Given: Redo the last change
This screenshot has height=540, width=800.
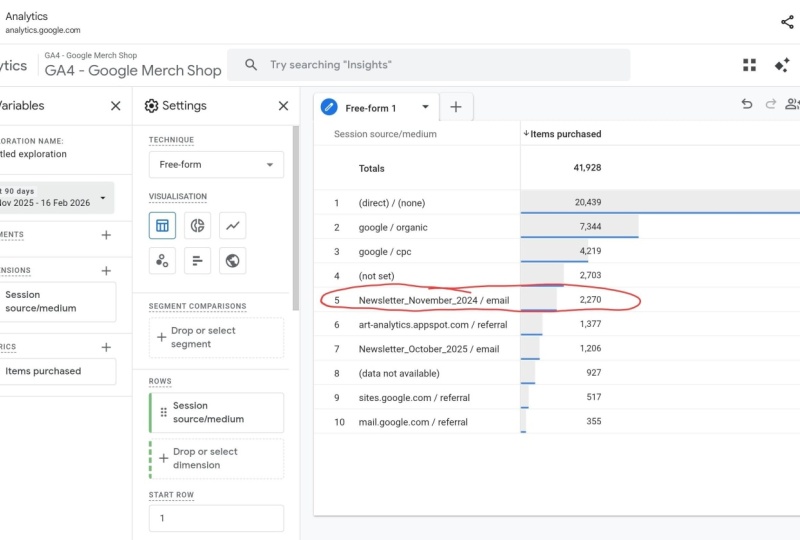Looking at the screenshot, I should [x=770, y=104].
